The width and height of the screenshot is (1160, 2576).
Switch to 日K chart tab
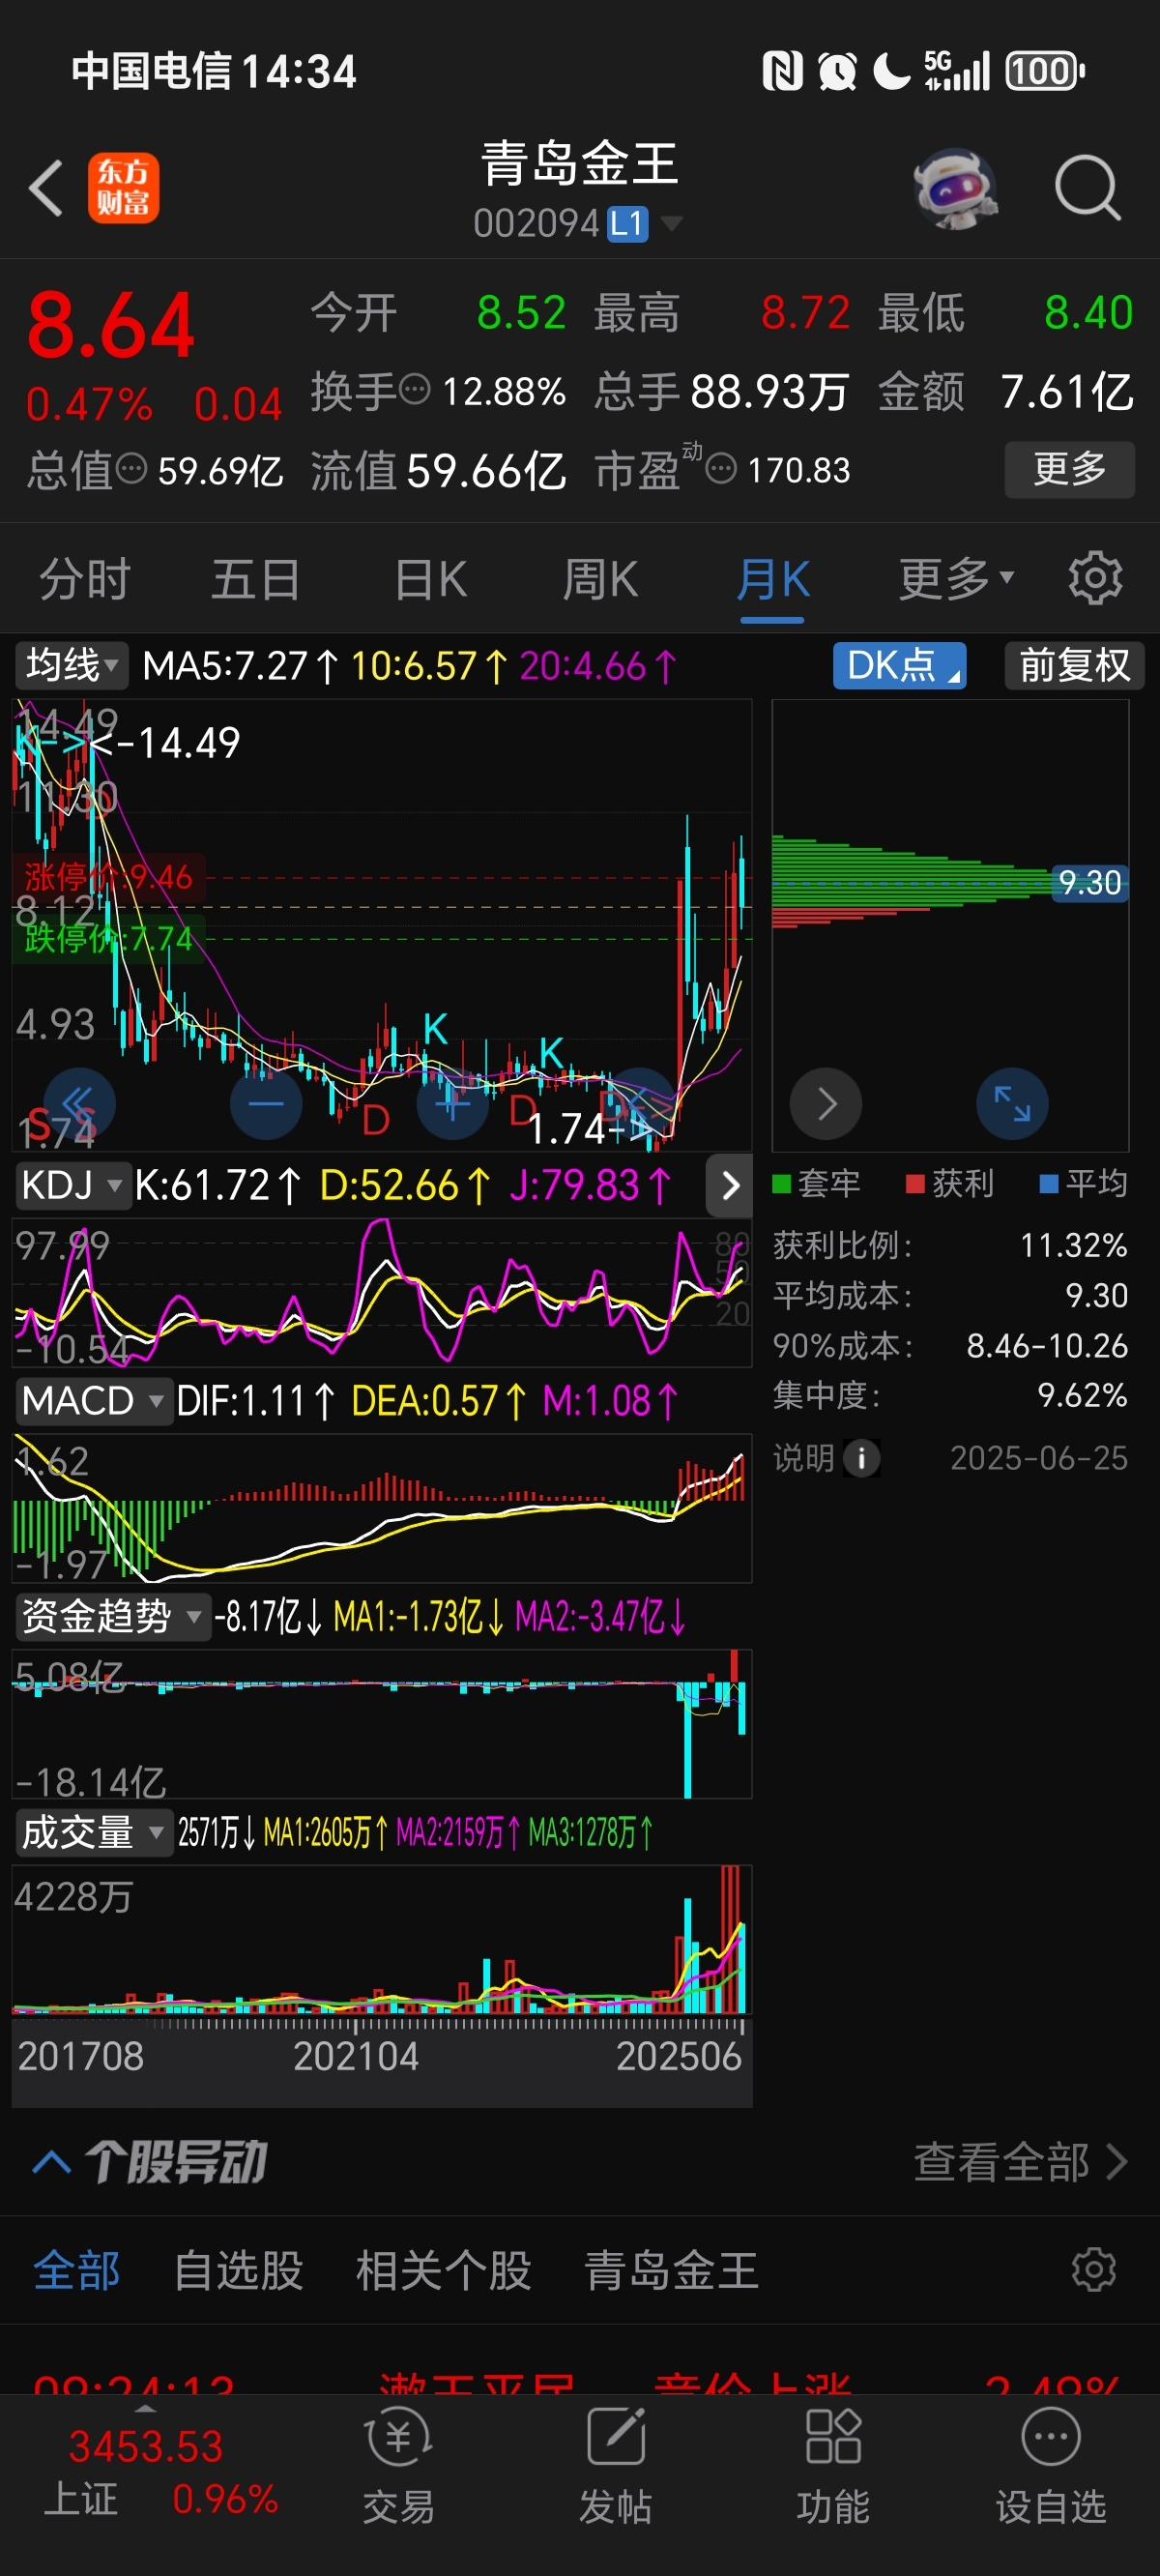430,580
